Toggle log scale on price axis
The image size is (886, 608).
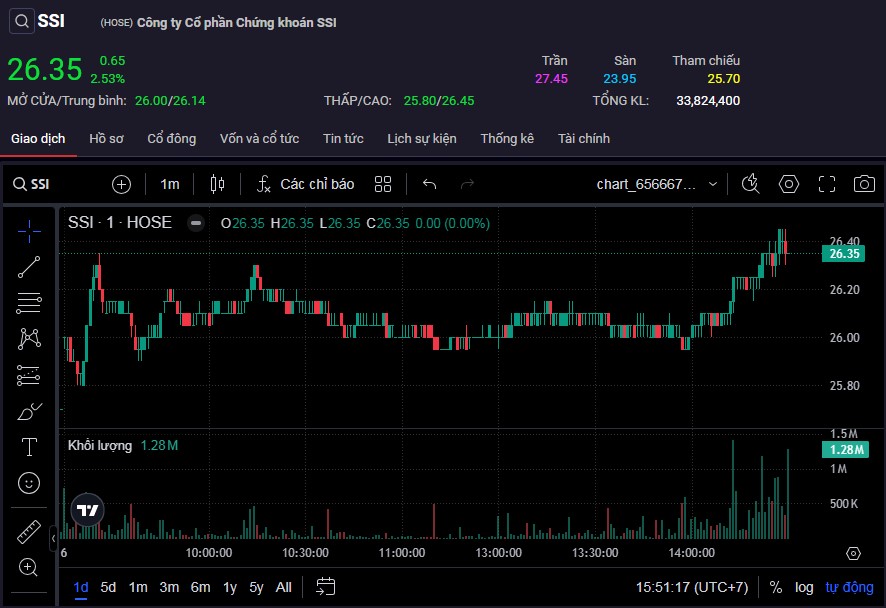coord(804,587)
